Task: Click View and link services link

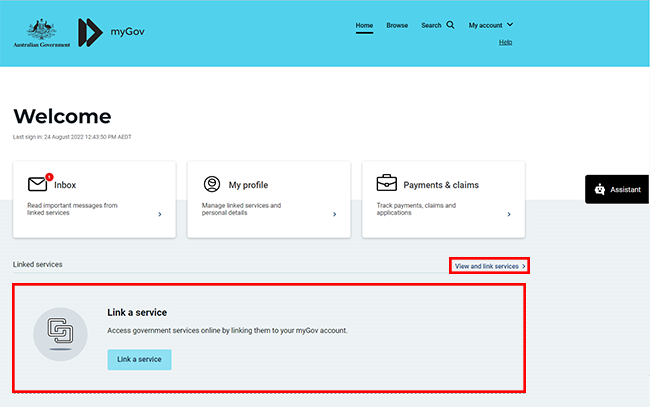Action: [x=489, y=266]
